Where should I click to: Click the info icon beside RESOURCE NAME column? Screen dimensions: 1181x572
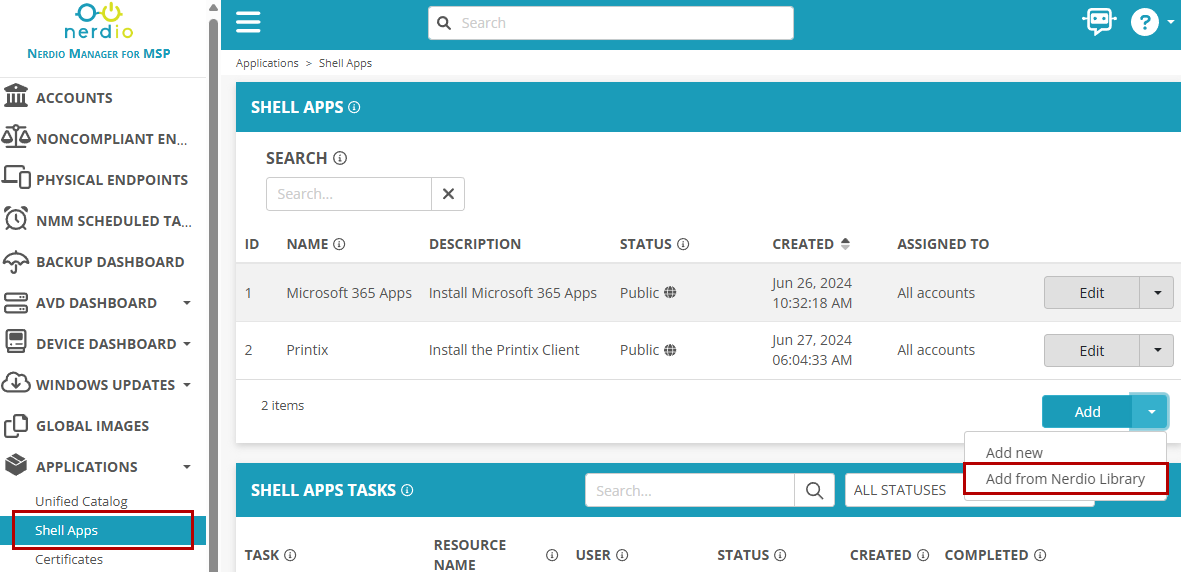552,555
